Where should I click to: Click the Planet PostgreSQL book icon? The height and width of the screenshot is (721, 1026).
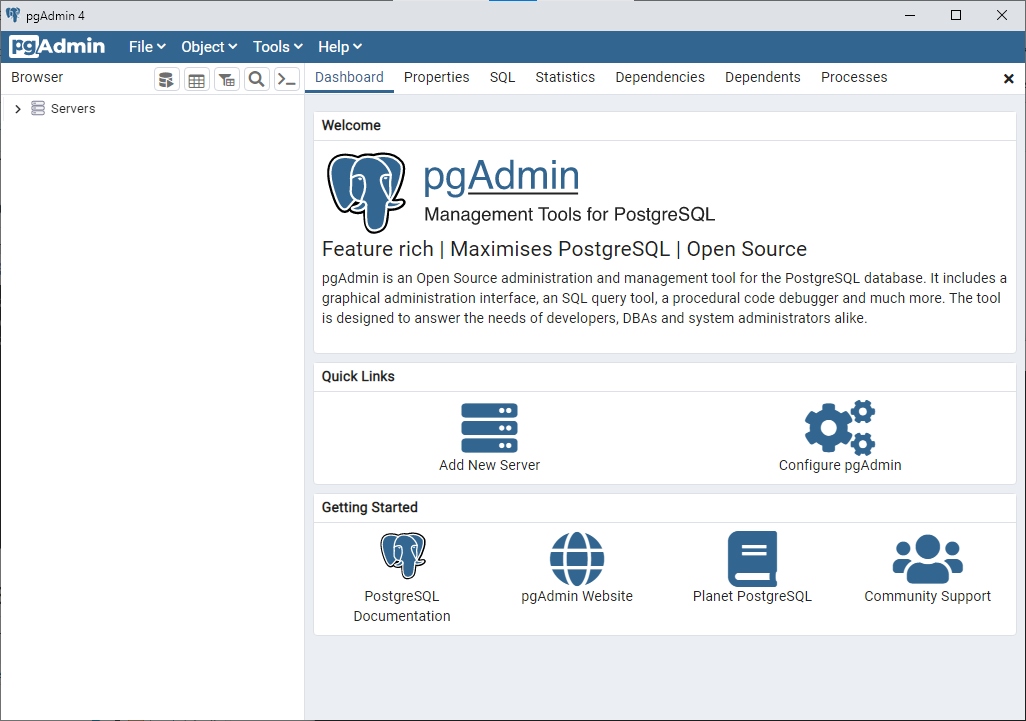(752, 559)
